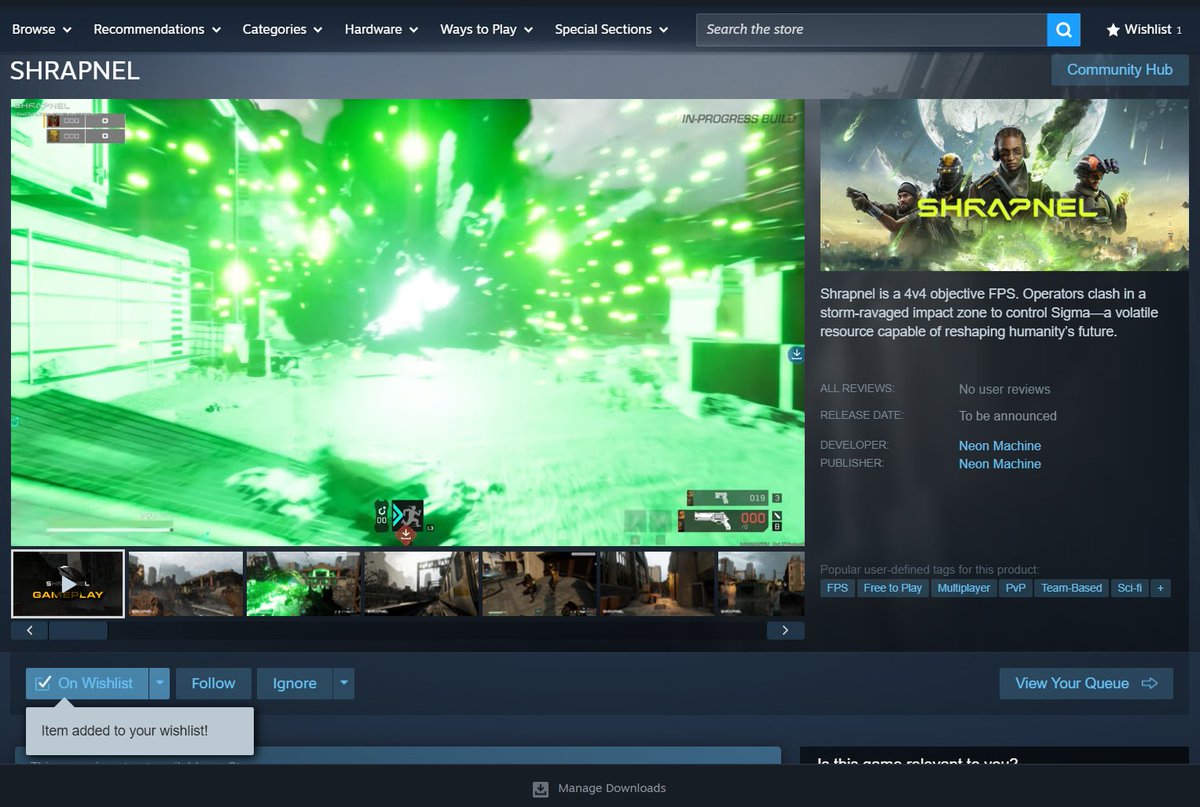Open developer Neon Machine link

[x=999, y=446]
